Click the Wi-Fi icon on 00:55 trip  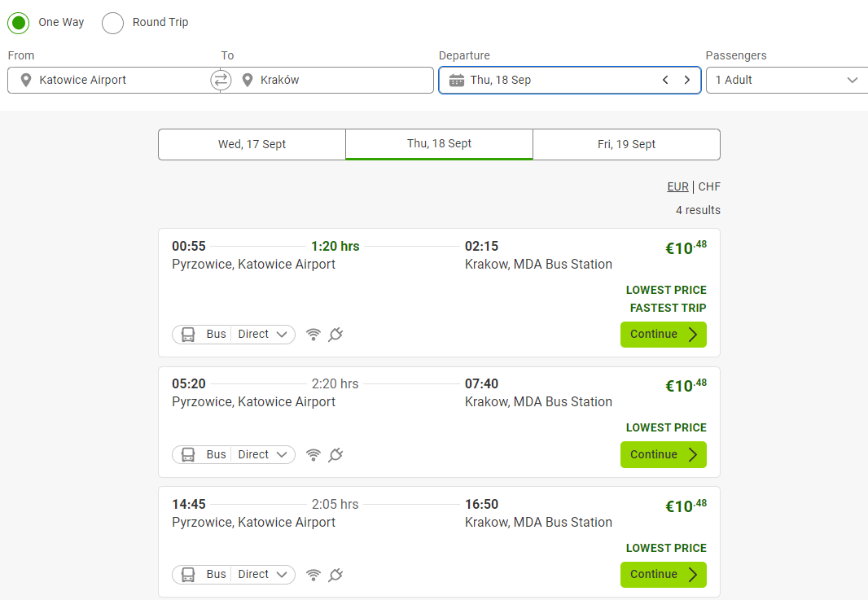[313, 334]
